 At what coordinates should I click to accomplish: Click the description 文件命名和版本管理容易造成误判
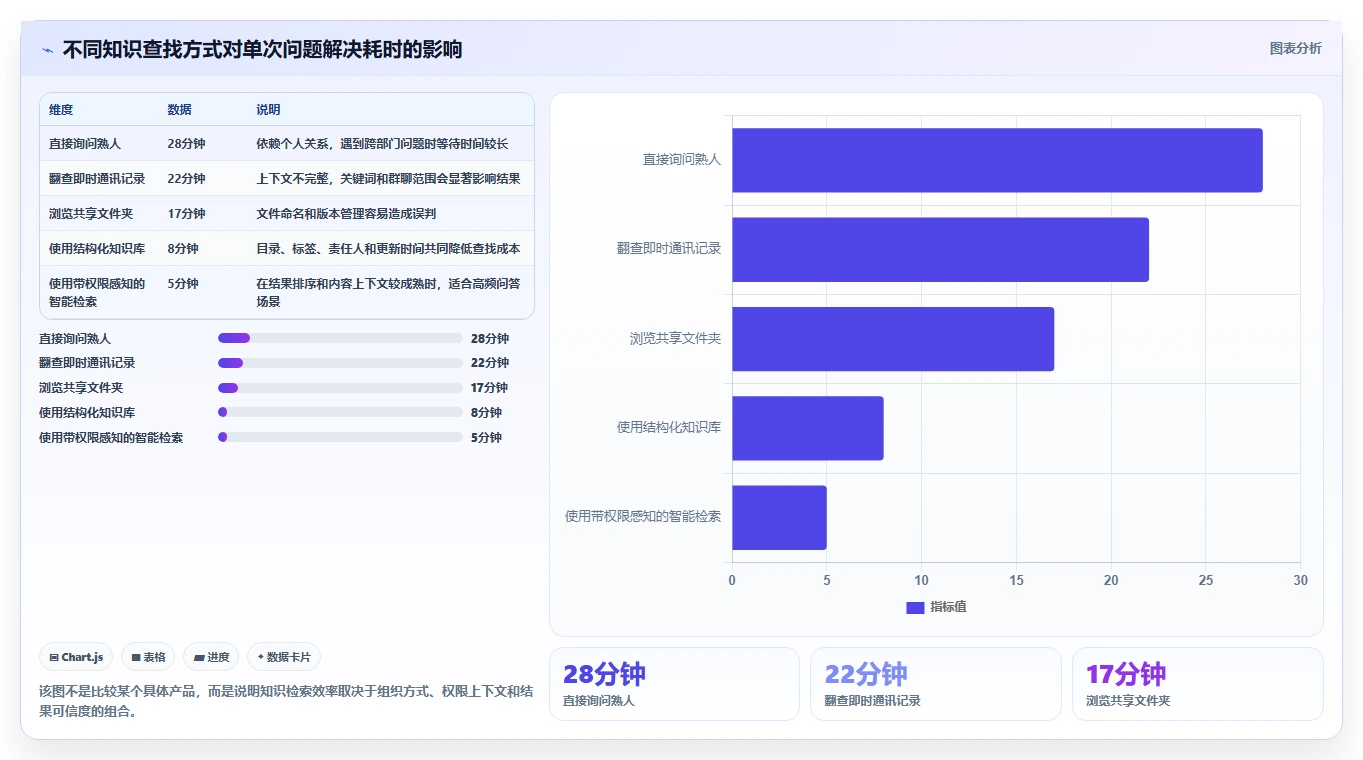tap(346, 214)
